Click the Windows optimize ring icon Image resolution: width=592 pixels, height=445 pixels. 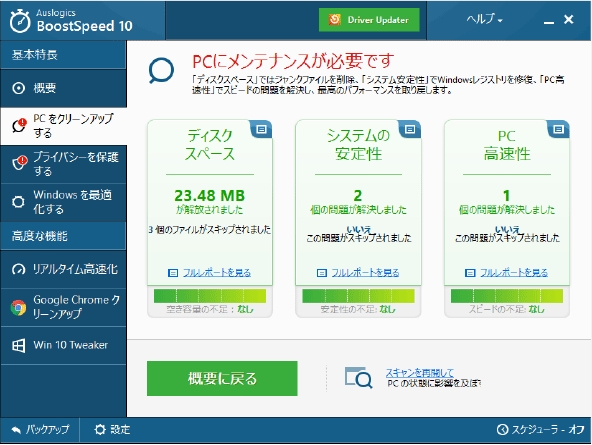tap(18, 202)
